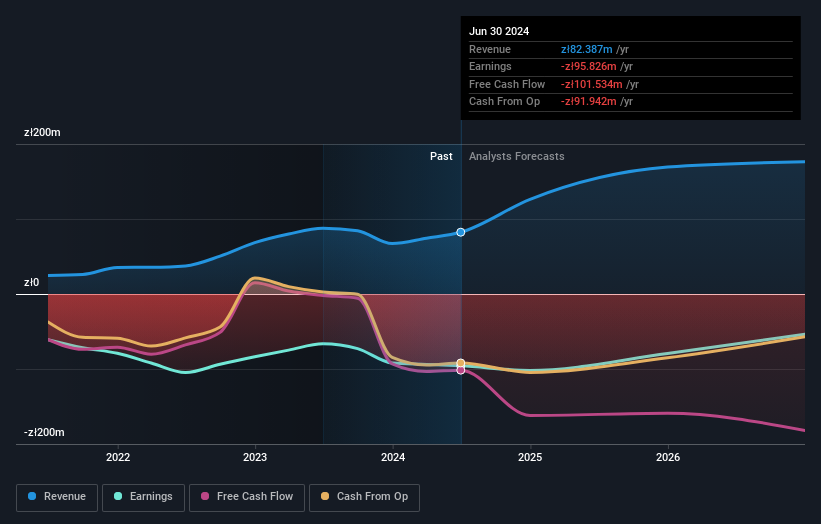The image size is (821, 524).
Task: Click the teal Earnings legend dot
Action: click(x=118, y=496)
